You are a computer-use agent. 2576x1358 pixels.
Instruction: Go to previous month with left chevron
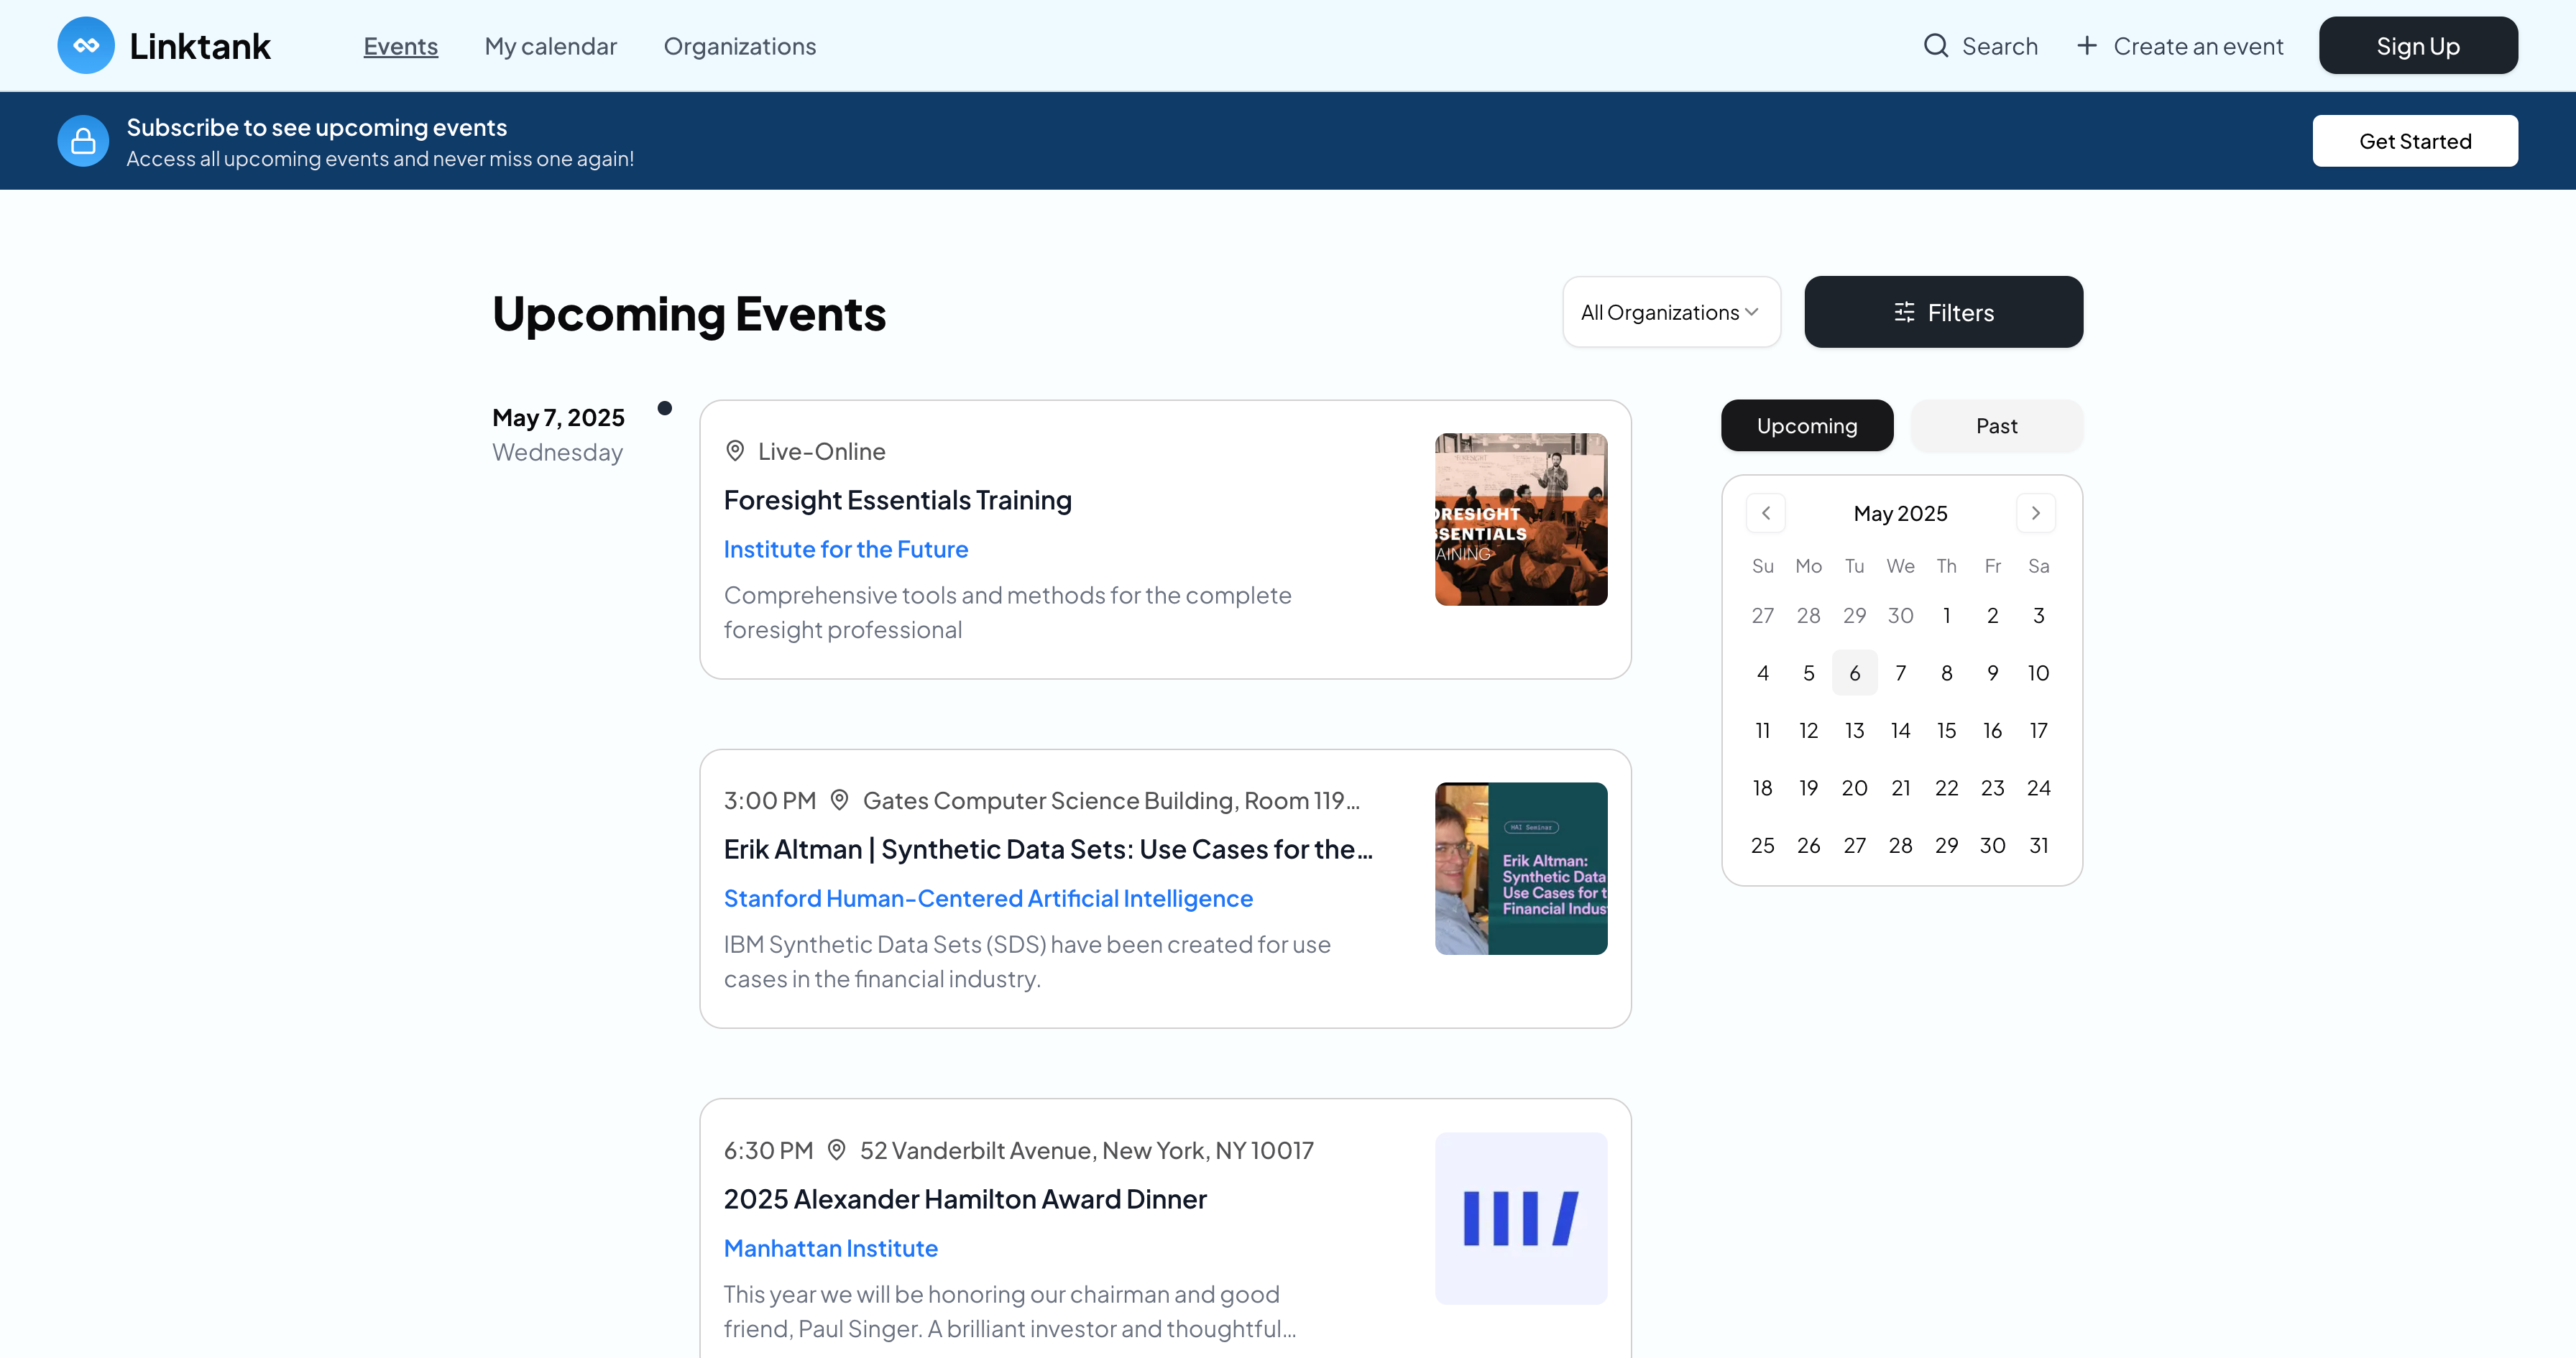click(x=1765, y=513)
